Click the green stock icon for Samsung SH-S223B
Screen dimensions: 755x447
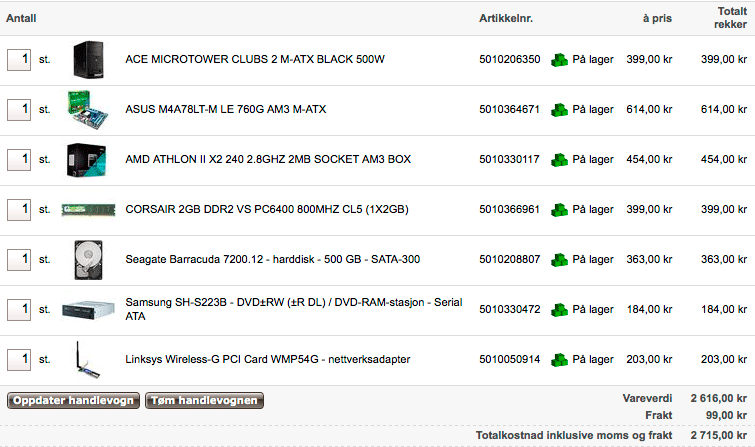click(x=559, y=310)
